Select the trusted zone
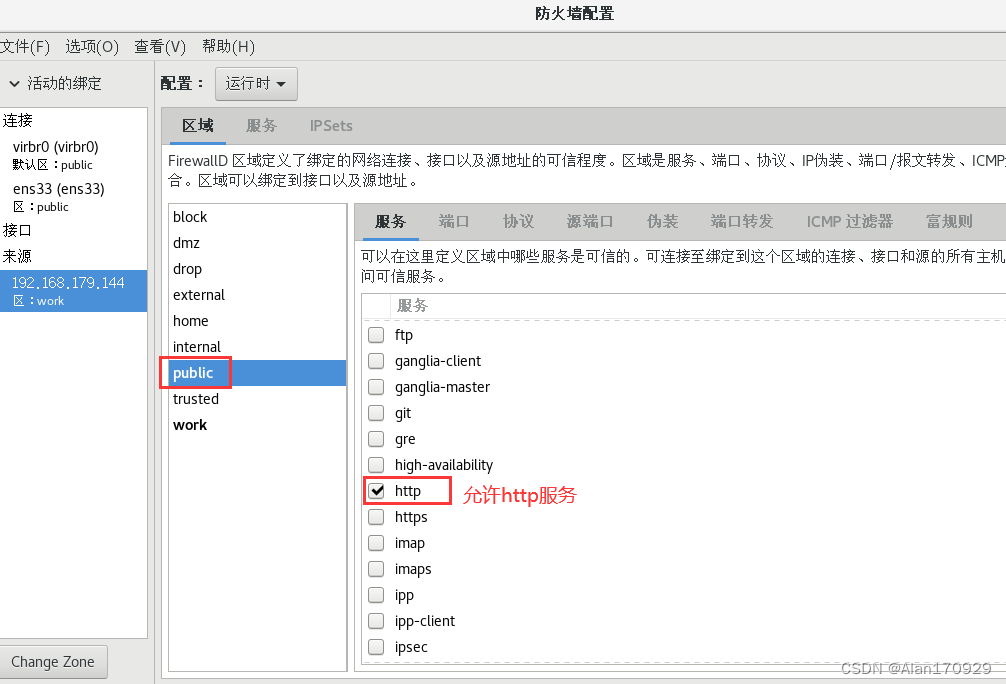This screenshot has height=684, width=1006. click(257, 399)
